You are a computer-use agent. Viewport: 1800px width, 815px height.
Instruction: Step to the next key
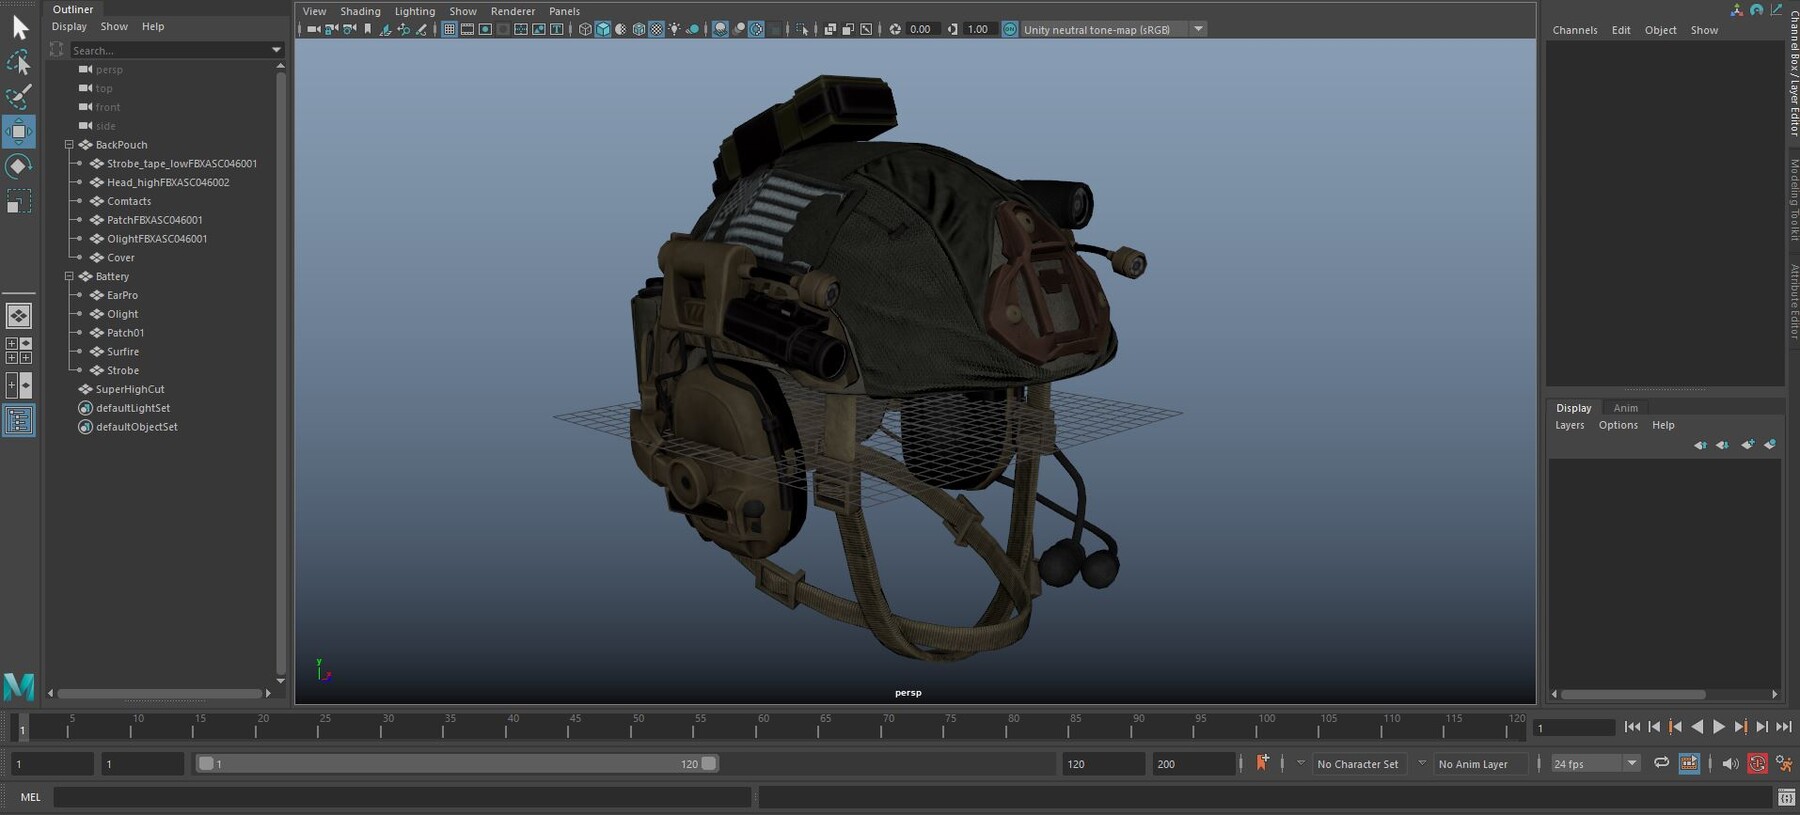pos(1741,727)
